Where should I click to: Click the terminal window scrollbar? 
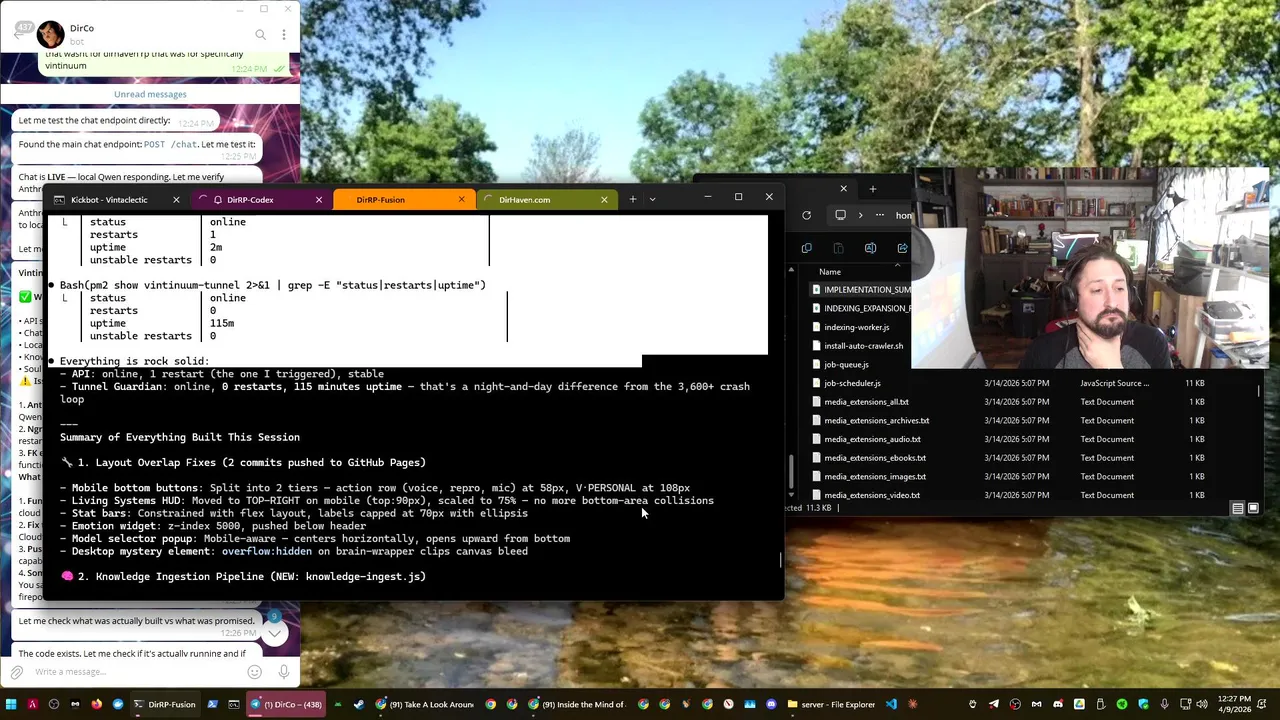pos(781,559)
